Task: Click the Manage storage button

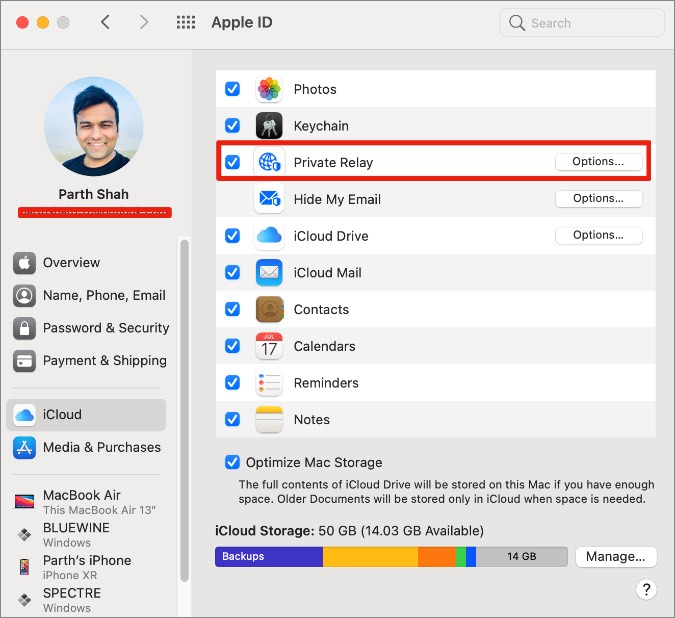Action: tap(615, 557)
